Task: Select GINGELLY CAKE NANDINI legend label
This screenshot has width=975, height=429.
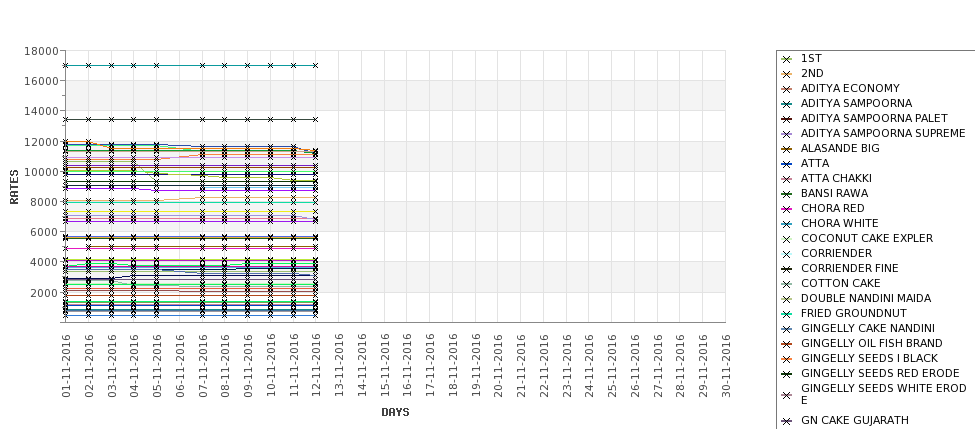Action: pyautogui.click(x=867, y=328)
